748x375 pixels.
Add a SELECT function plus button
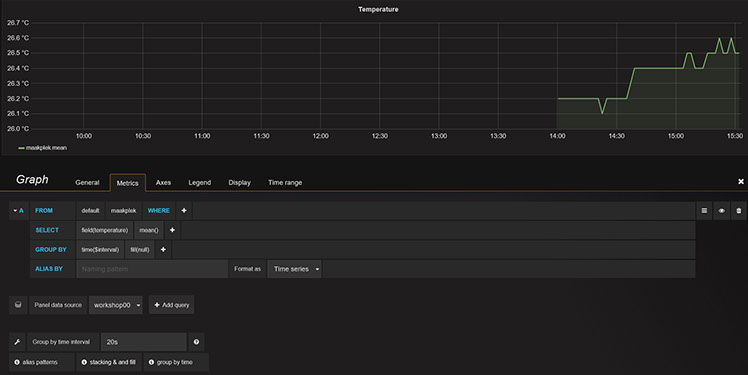point(172,230)
